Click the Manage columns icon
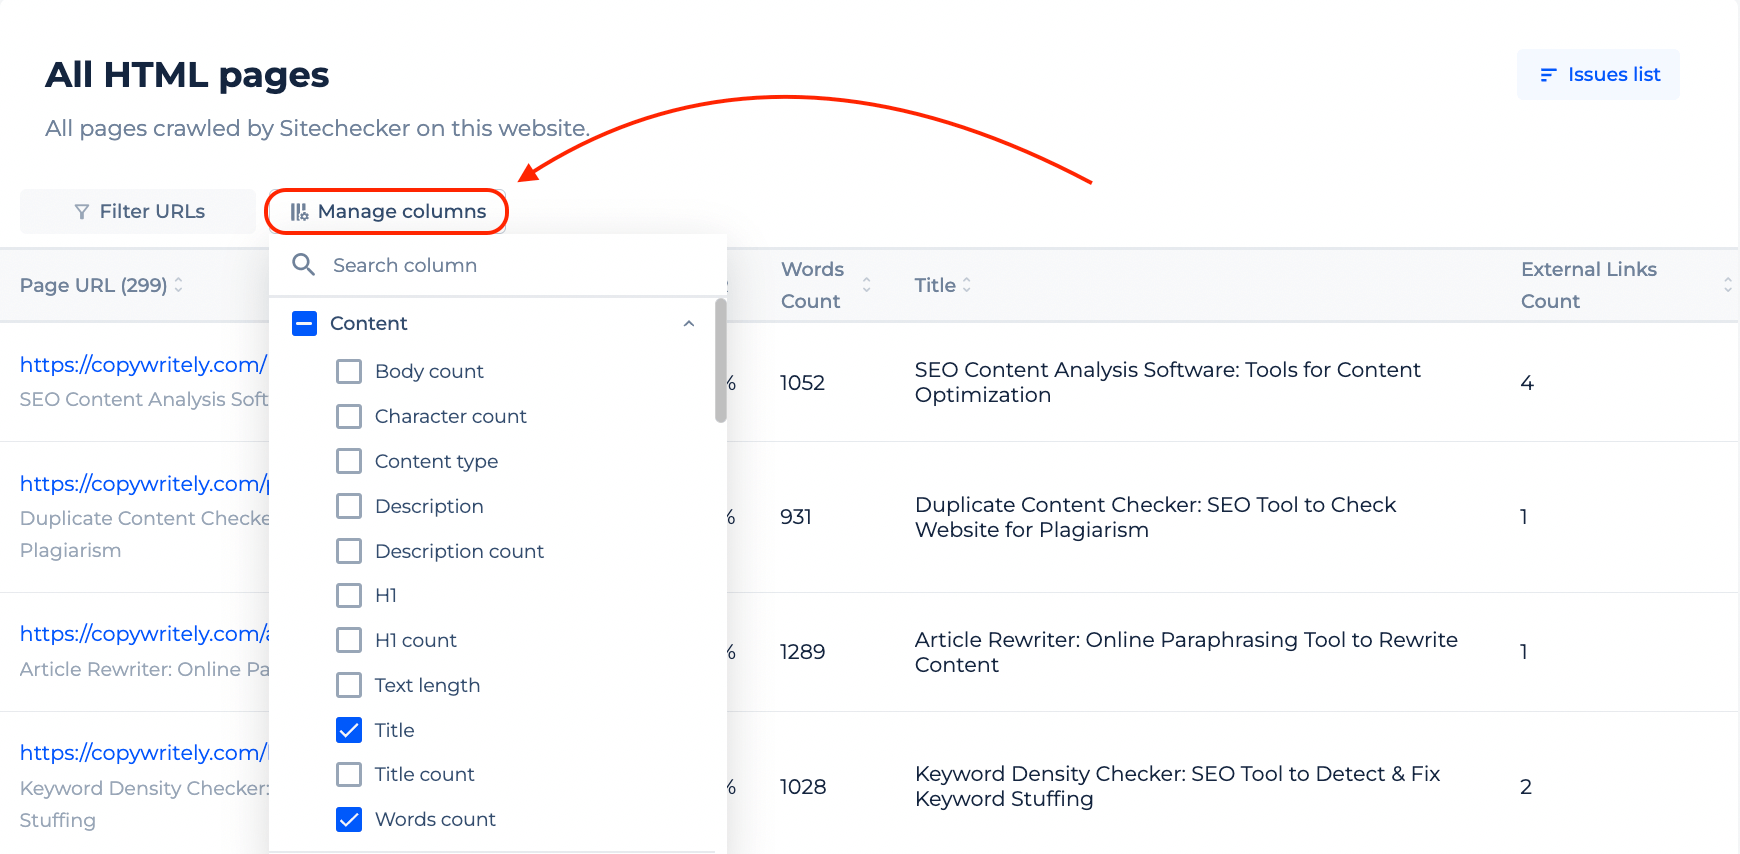This screenshot has height=854, width=1740. [x=299, y=212]
